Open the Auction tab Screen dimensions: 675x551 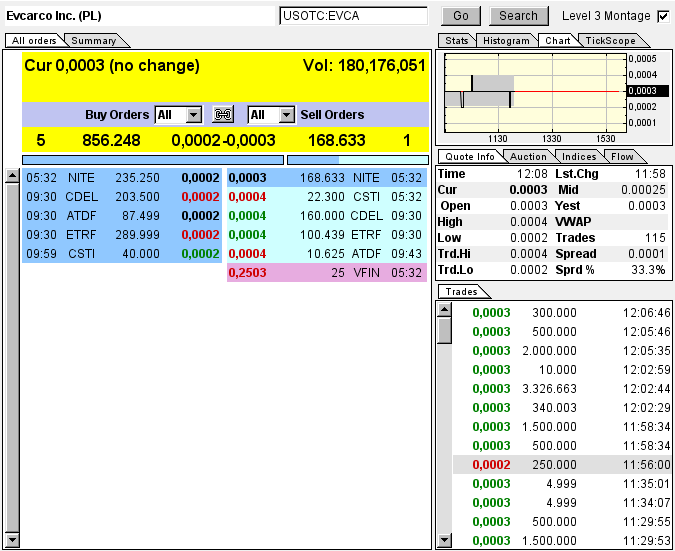[528, 157]
